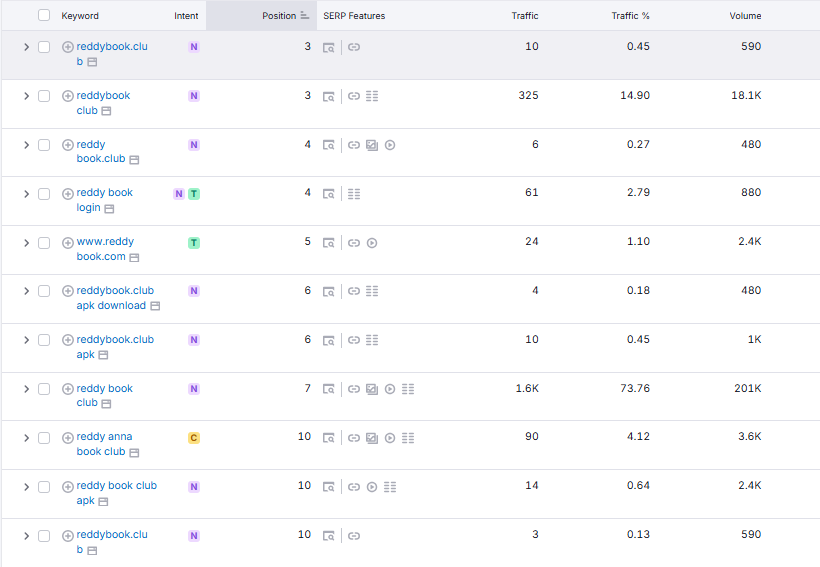Image resolution: width=820 pixels, height=567 pixels.
Task: Sort table by Traffic column header
Action: pos(525,16)
